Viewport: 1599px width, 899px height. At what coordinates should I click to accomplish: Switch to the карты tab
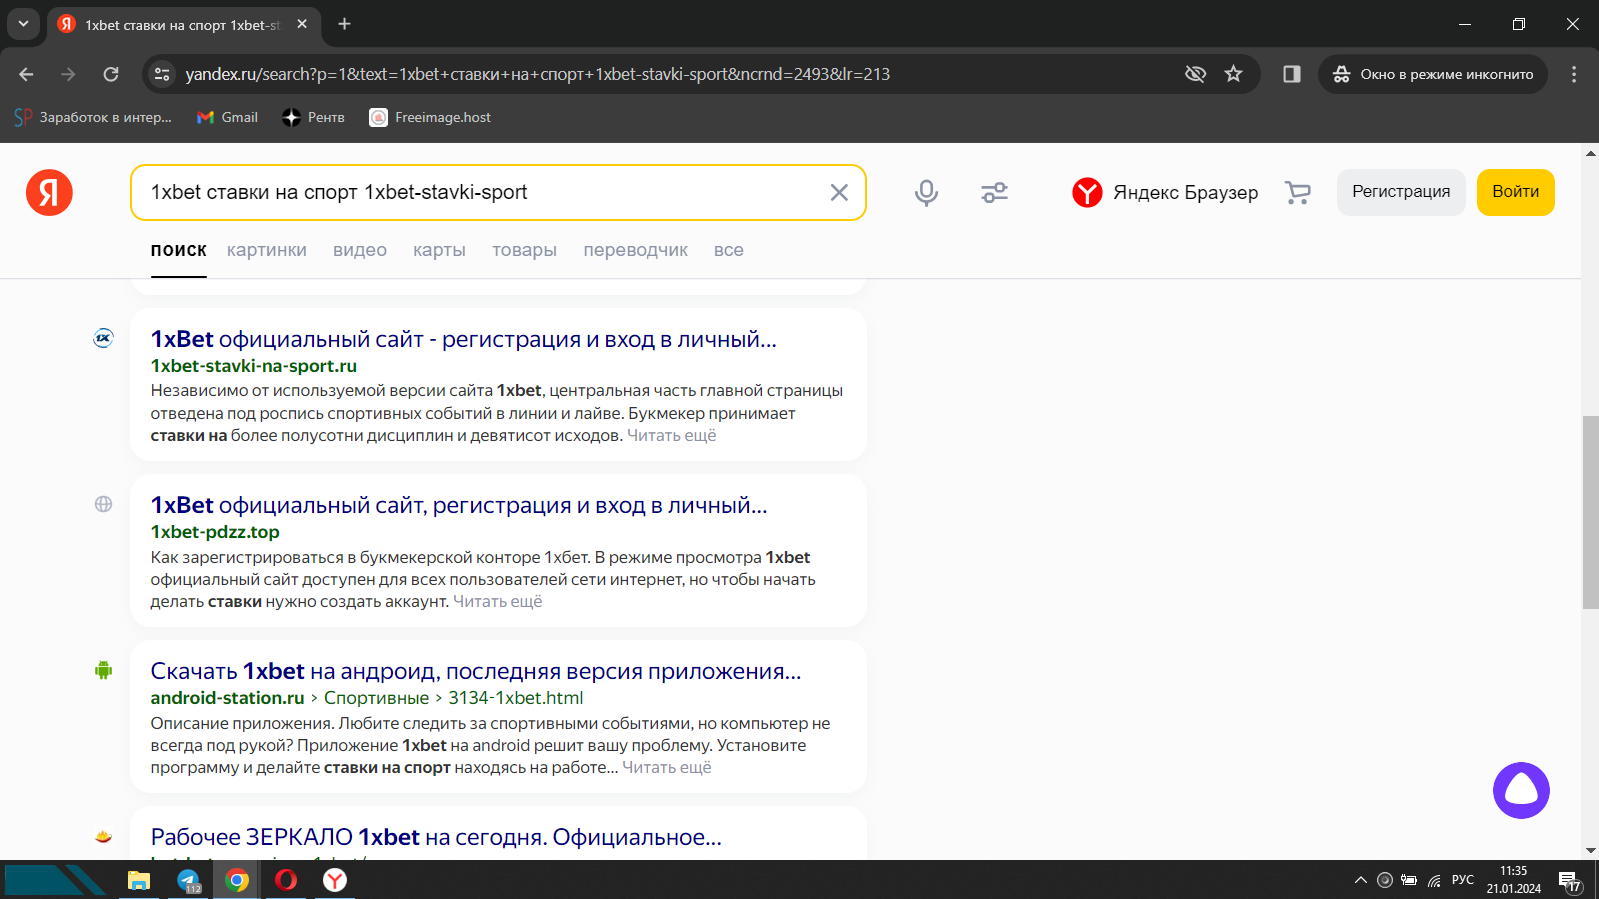pos(439,250)
